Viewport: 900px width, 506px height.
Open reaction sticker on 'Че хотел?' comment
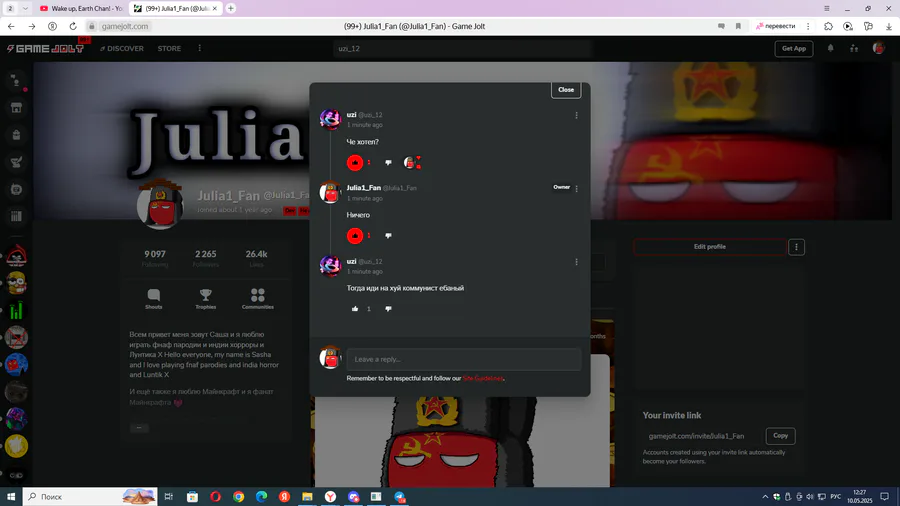click(x=412, y=162)
